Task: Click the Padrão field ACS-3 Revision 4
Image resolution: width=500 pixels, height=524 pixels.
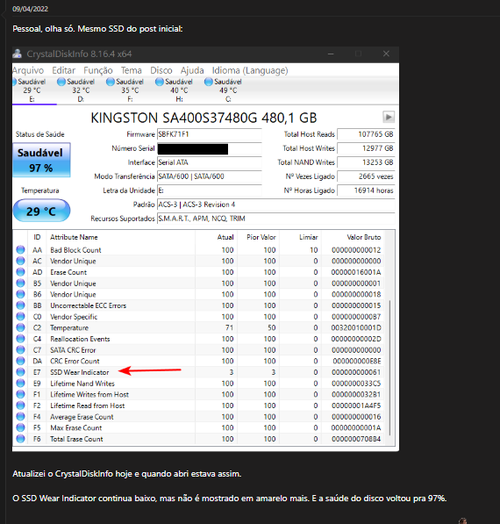Action: pos(276,205)
